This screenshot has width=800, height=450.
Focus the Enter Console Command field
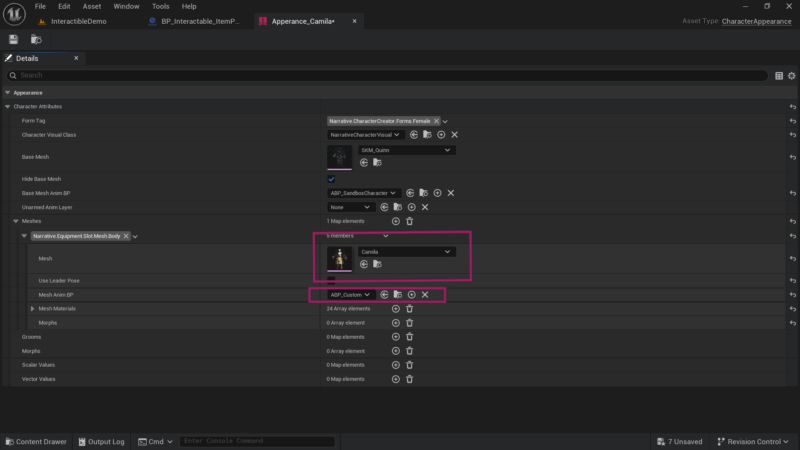(x=257, y=441)
